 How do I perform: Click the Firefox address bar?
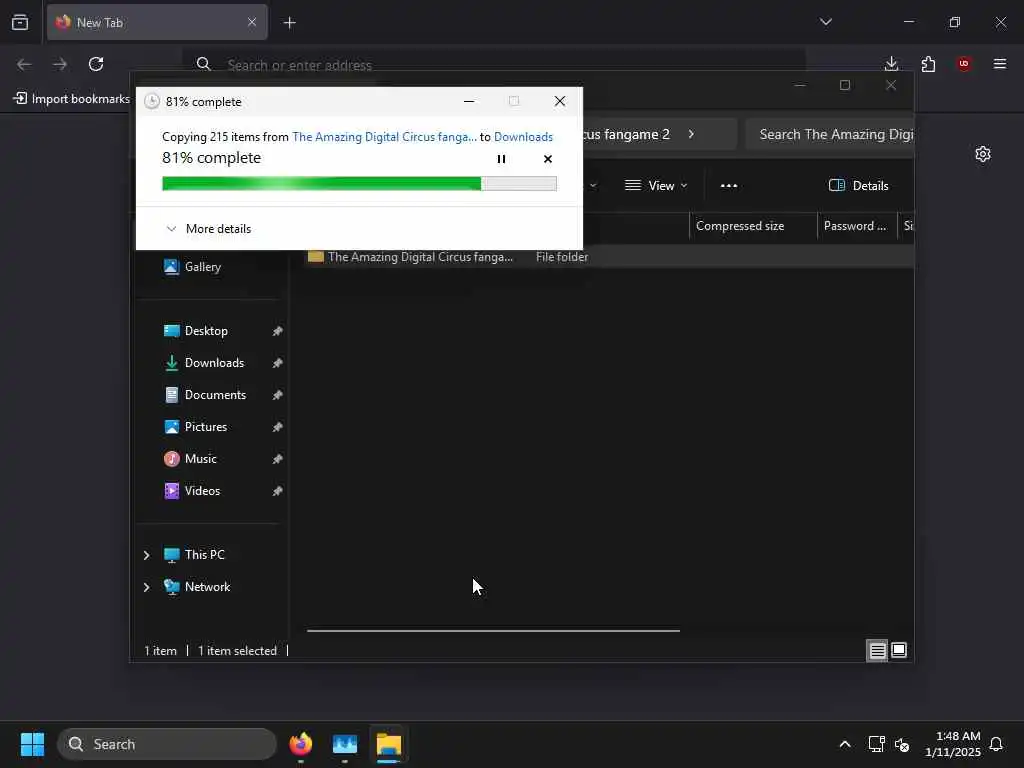coord(496,64)
